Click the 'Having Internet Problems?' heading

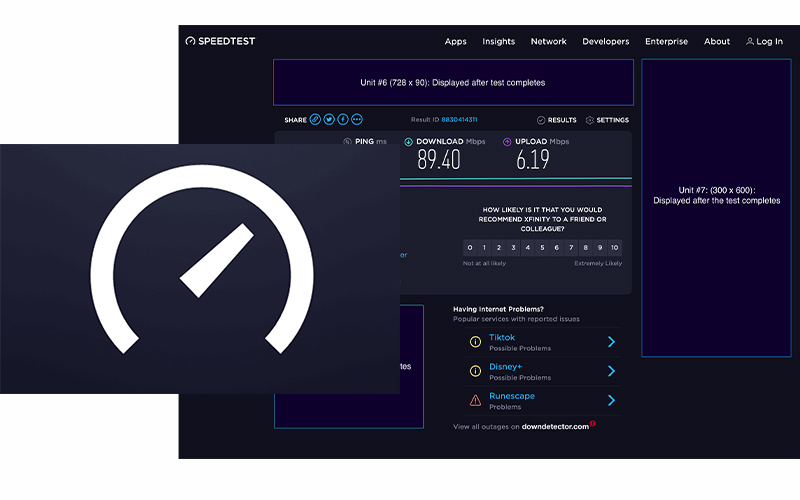pos(498,309)
